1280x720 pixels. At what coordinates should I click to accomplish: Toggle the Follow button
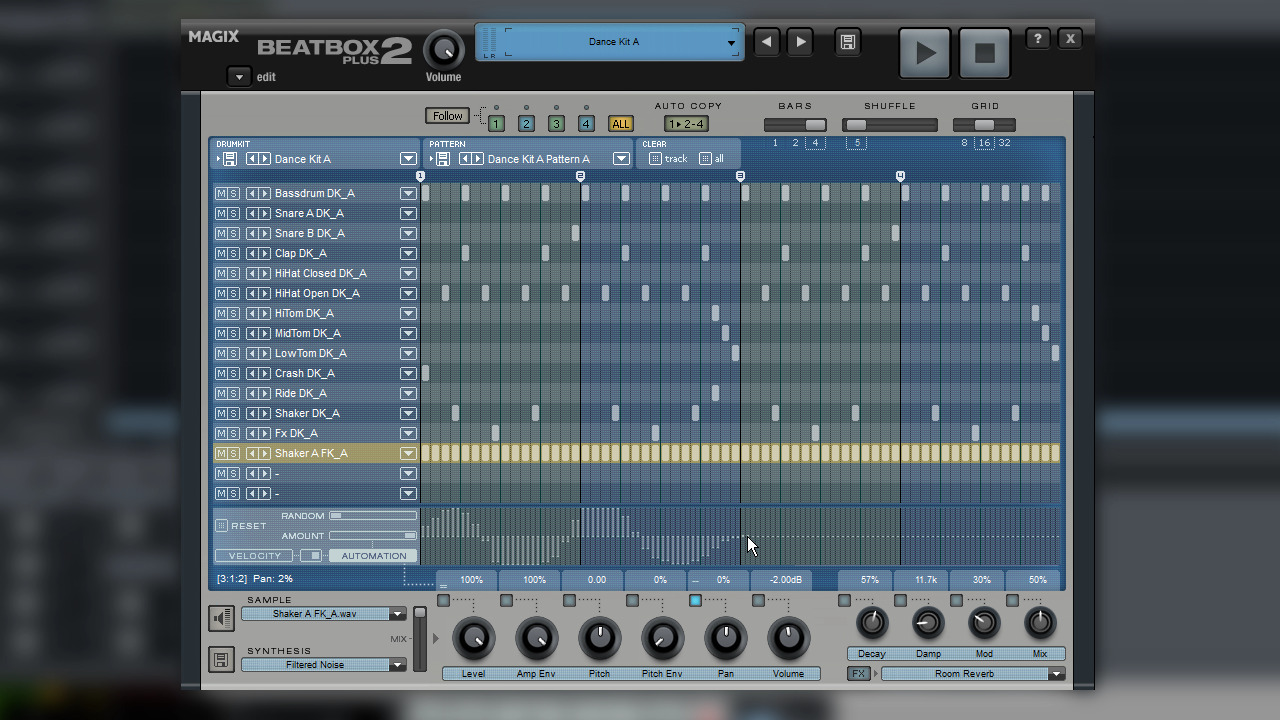coord(447,116)
